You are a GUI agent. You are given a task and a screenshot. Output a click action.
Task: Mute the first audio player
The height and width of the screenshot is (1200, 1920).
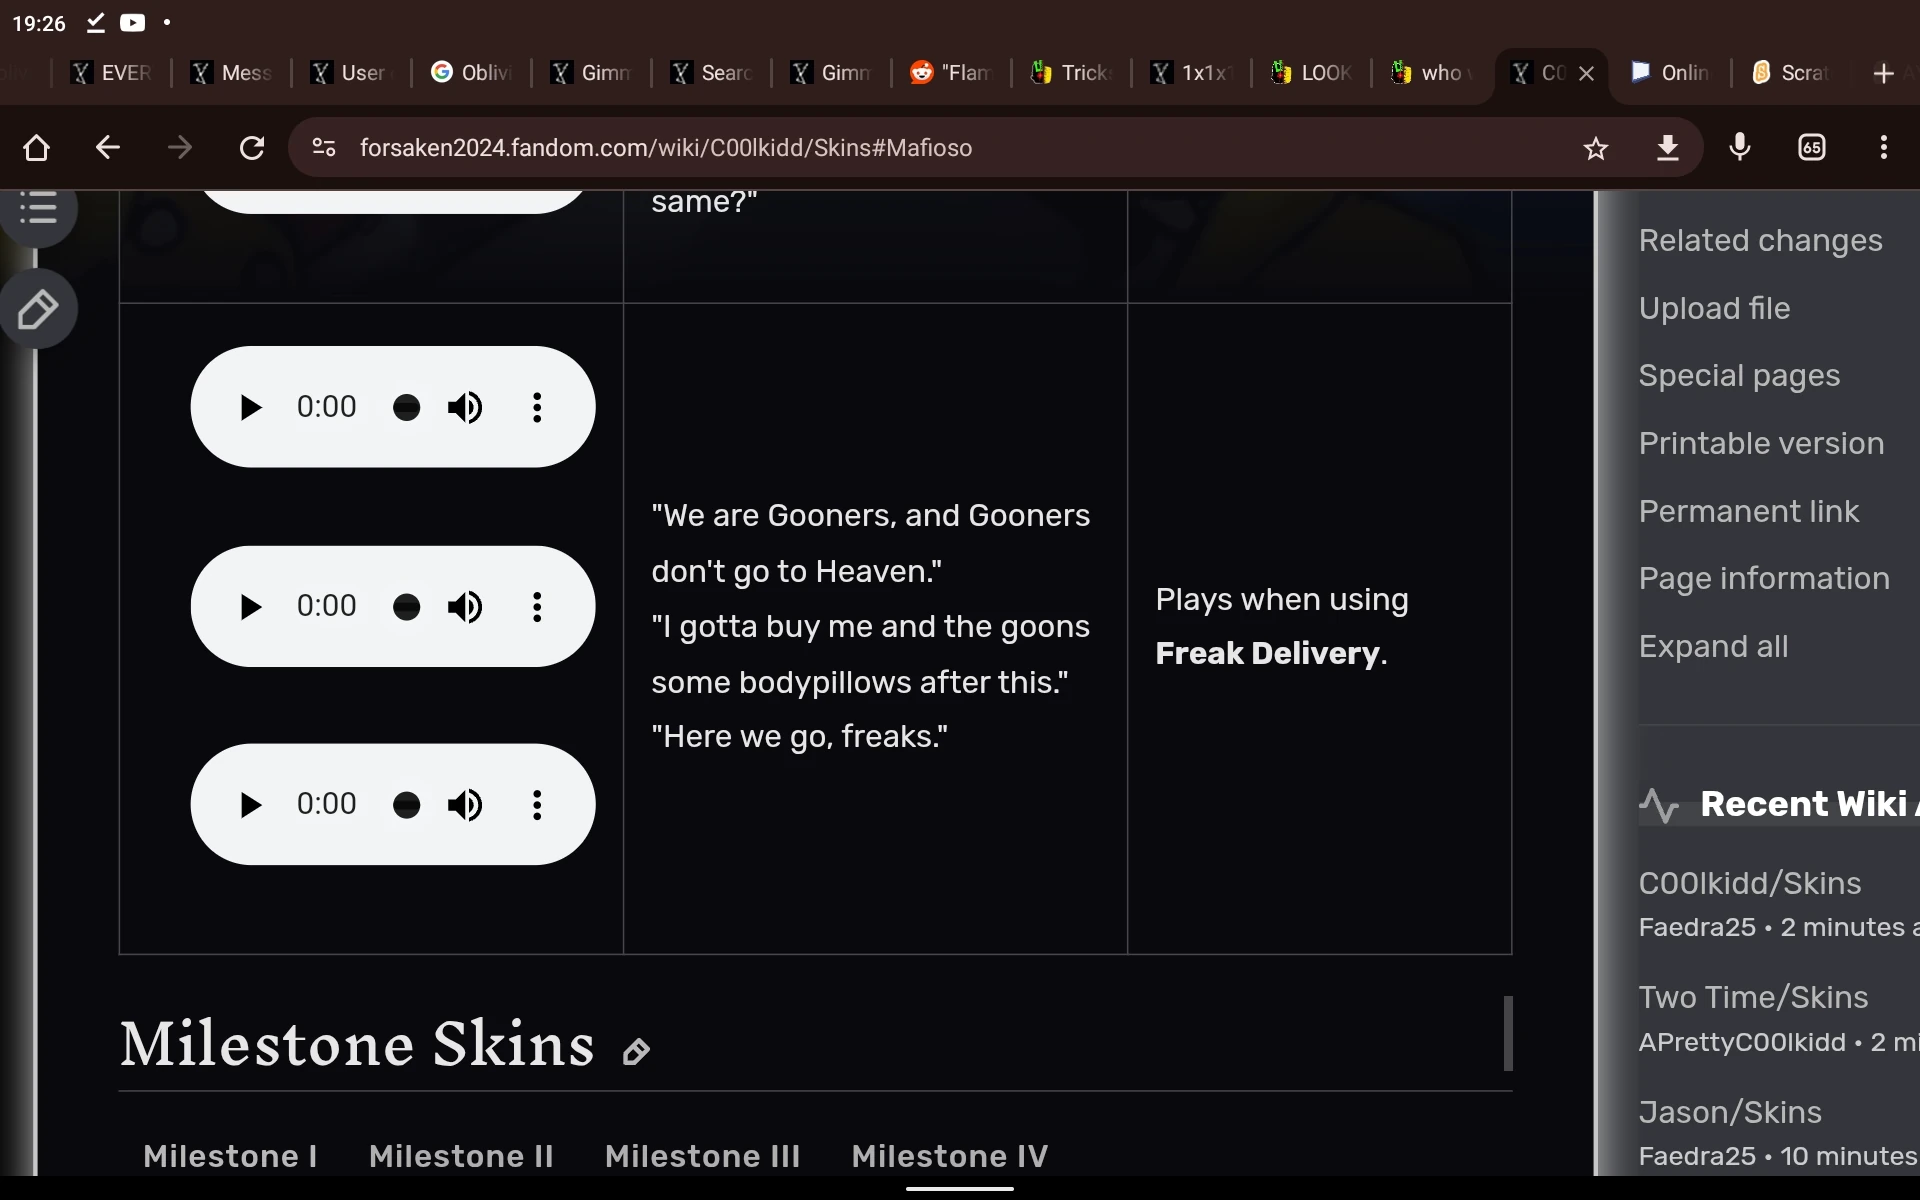tap(465, 407)
